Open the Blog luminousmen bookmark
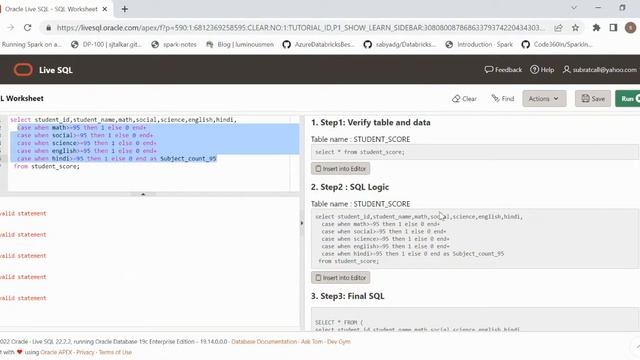This screenshot has width=640, height=360. [240, 44]
